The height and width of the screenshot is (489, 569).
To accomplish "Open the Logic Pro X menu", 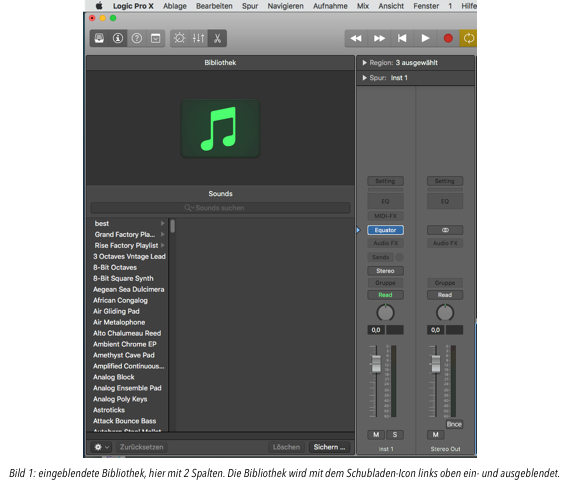I will (x=133, y=6).
